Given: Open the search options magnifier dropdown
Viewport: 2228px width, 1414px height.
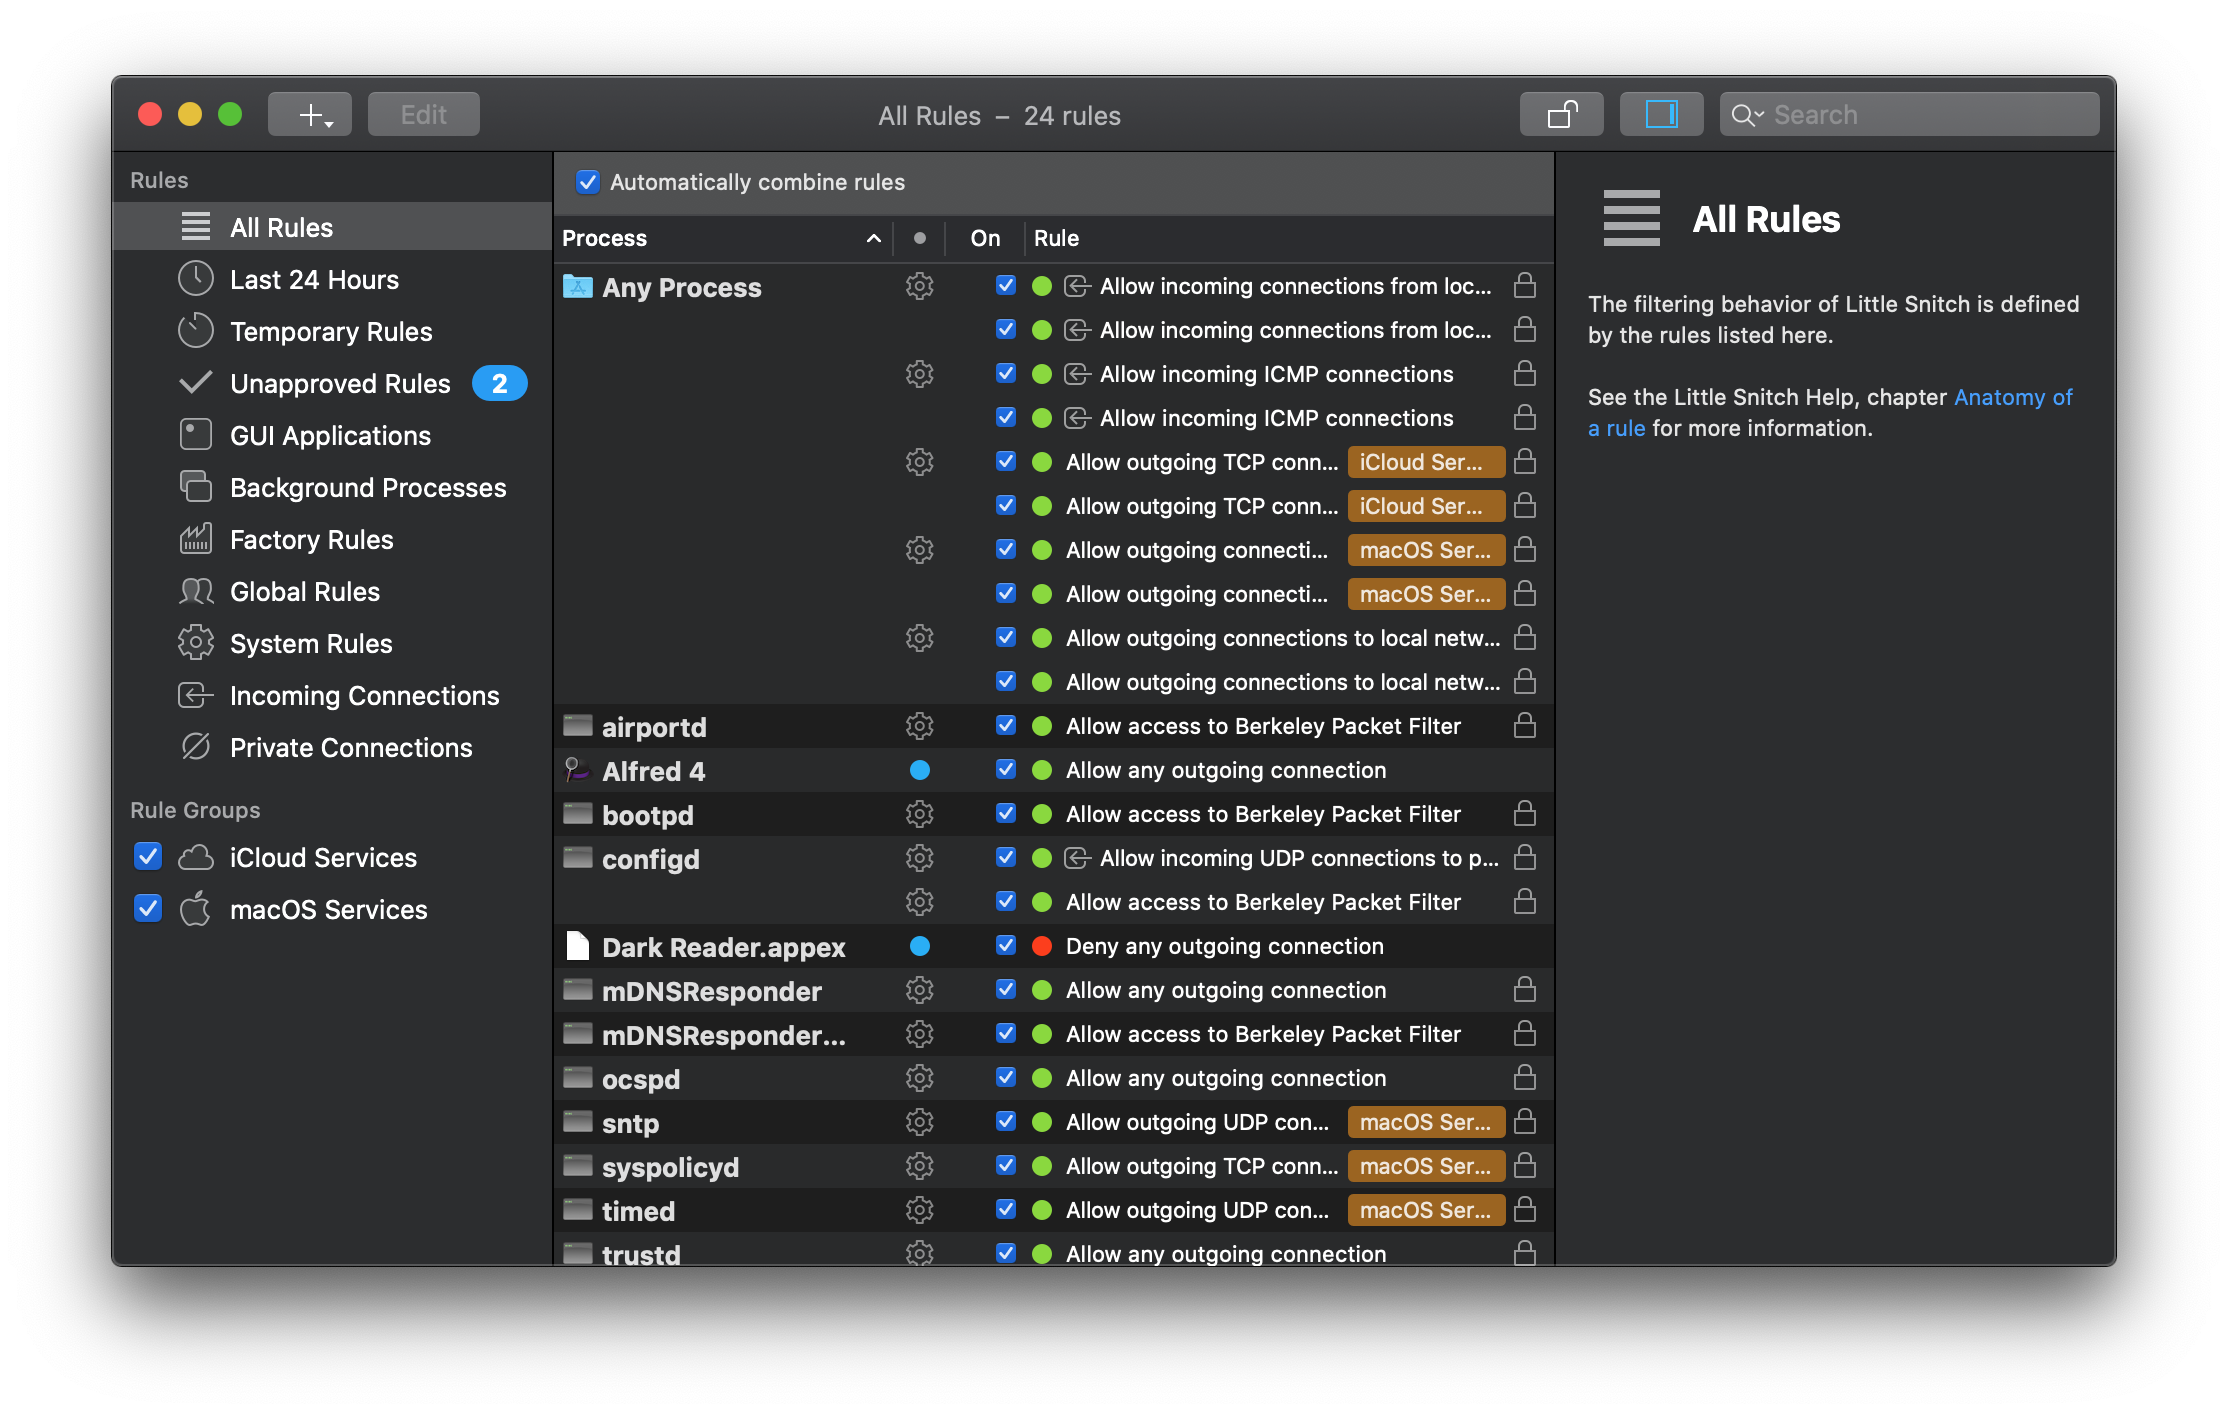Looking at the screenshot, I should point(1747,115).
